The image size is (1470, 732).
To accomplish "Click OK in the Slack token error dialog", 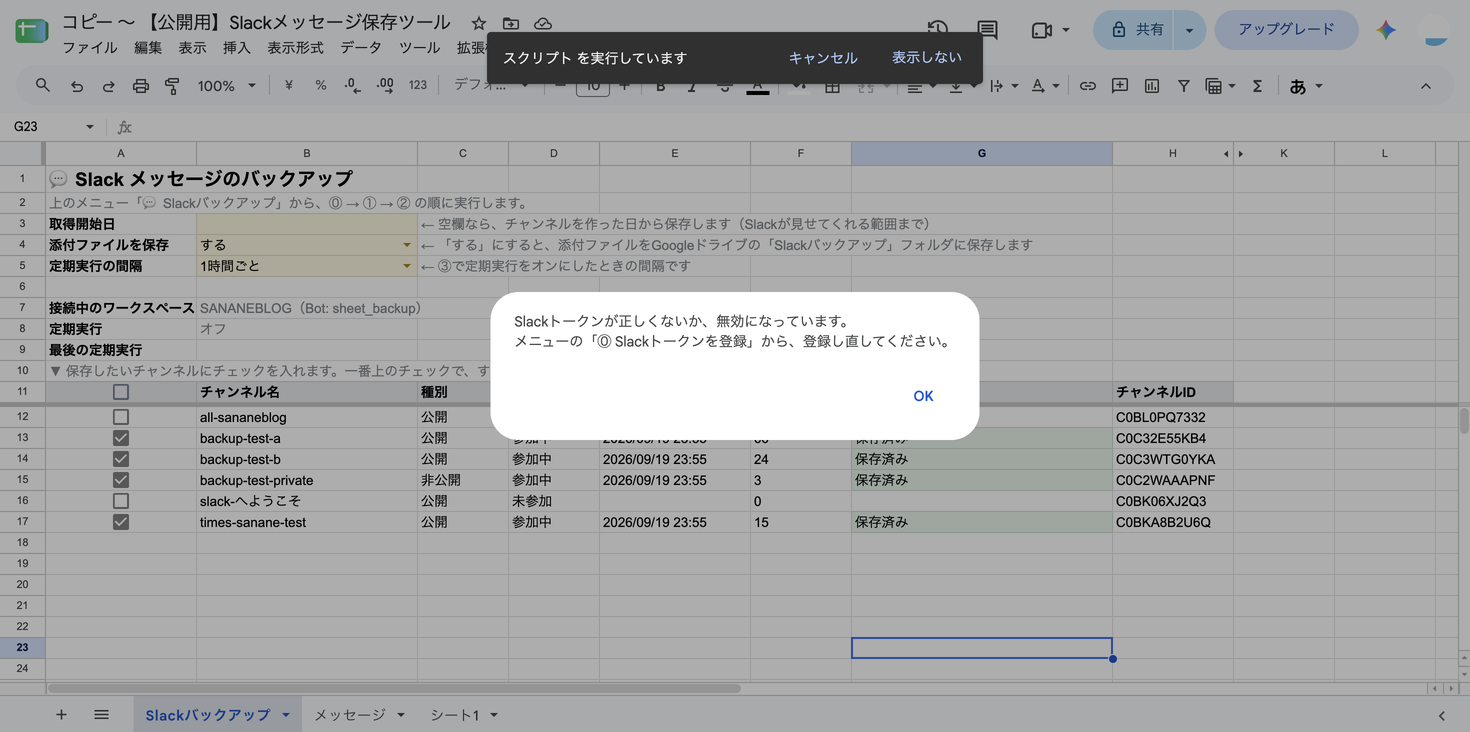I will [x=923, y=396].
